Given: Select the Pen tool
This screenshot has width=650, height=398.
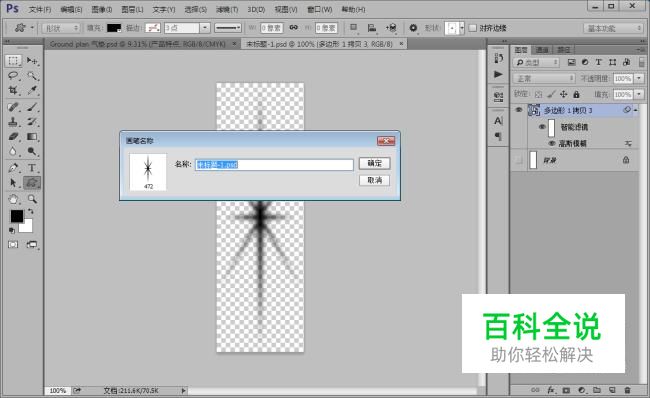Looking at the screenshot, I should click(13, 168).
